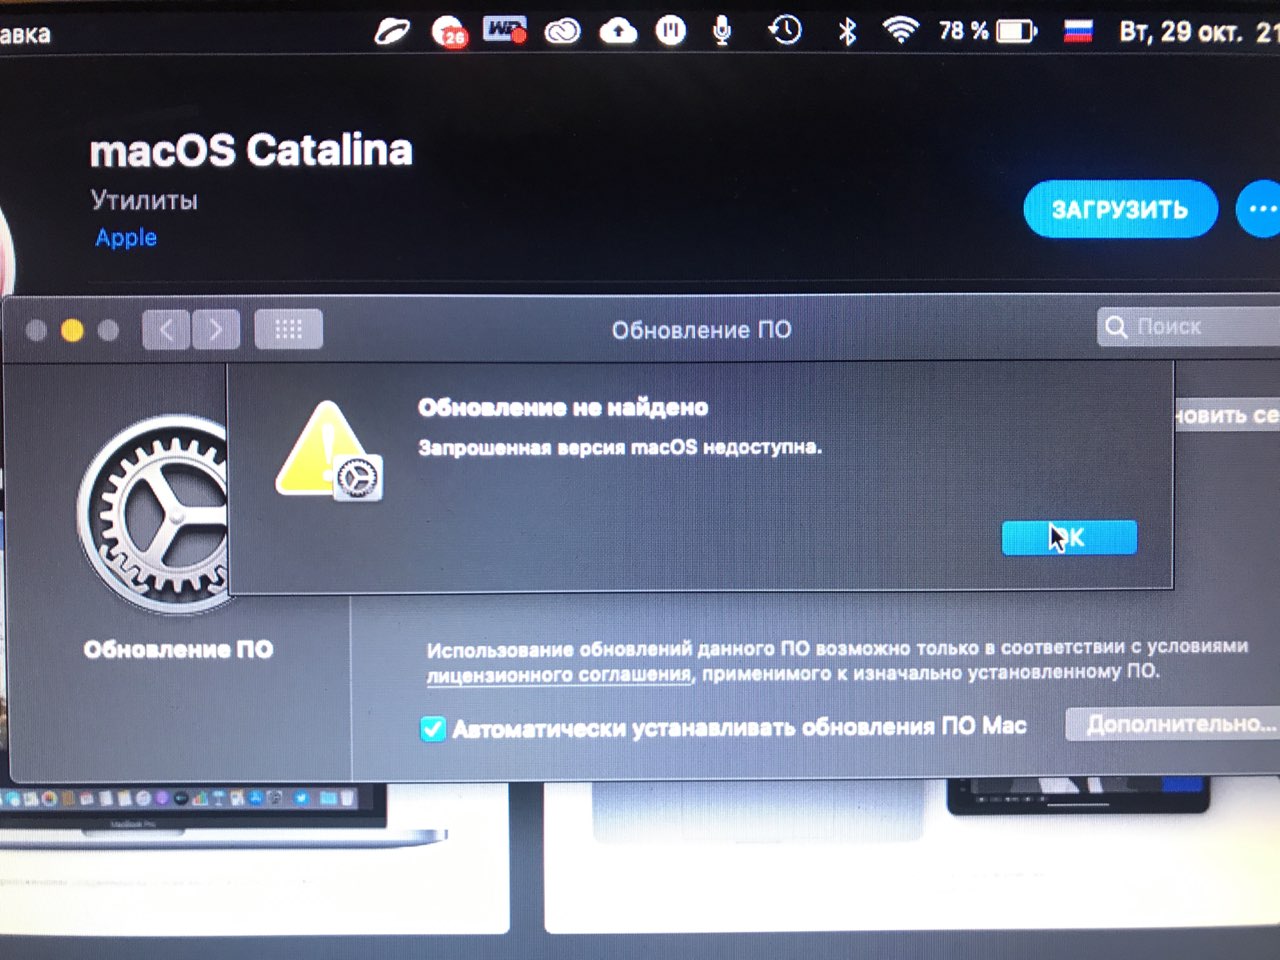Go back in System Preferences
Image resolution: width=1280 pixels, height=960 pixels.
point(166,329)
